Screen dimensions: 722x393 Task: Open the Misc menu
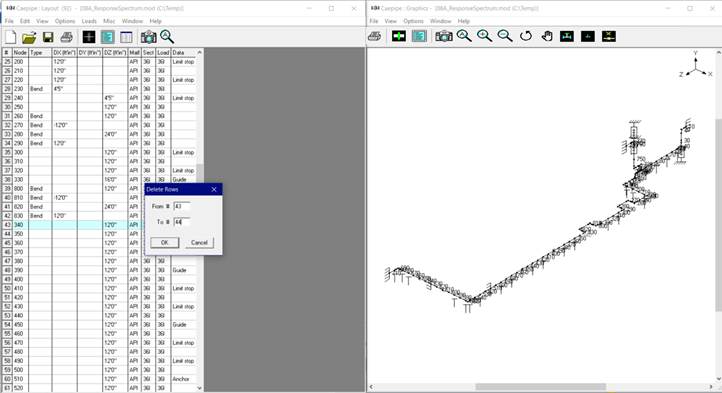[x=109, y=21]
